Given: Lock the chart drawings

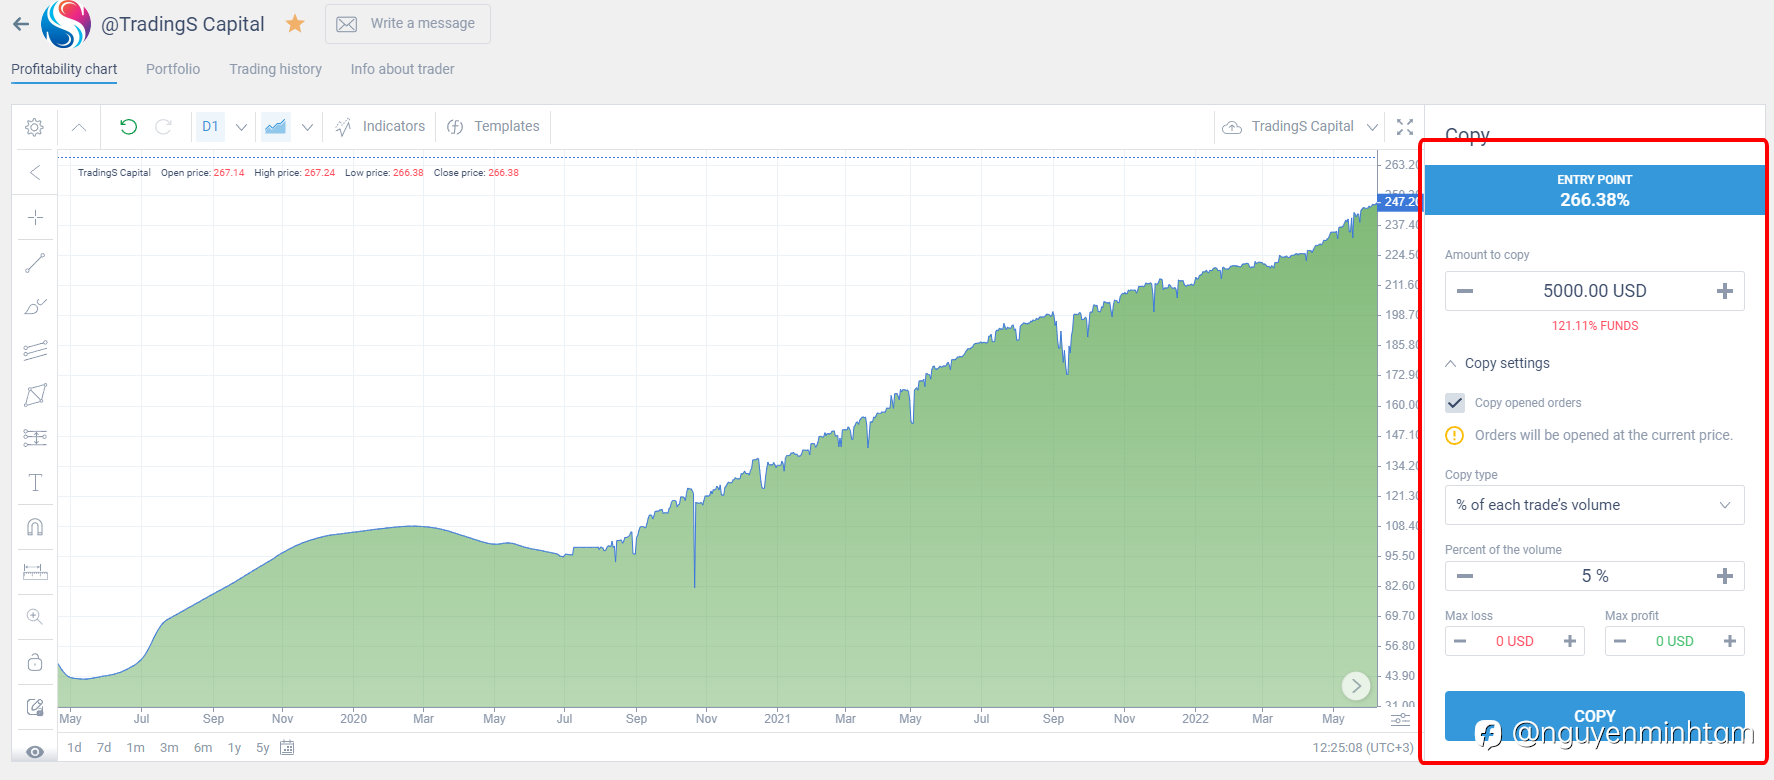Looking at the screenshot, I should (x=35, y=662).
